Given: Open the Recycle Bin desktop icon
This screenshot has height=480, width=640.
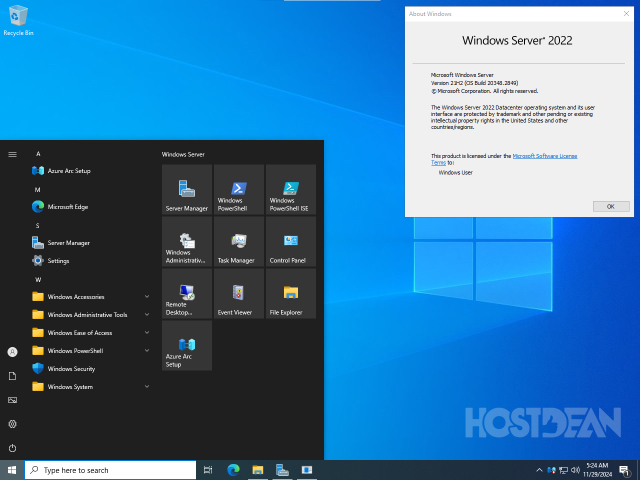Looking at the screenshot, I should (x=18, y=20).
